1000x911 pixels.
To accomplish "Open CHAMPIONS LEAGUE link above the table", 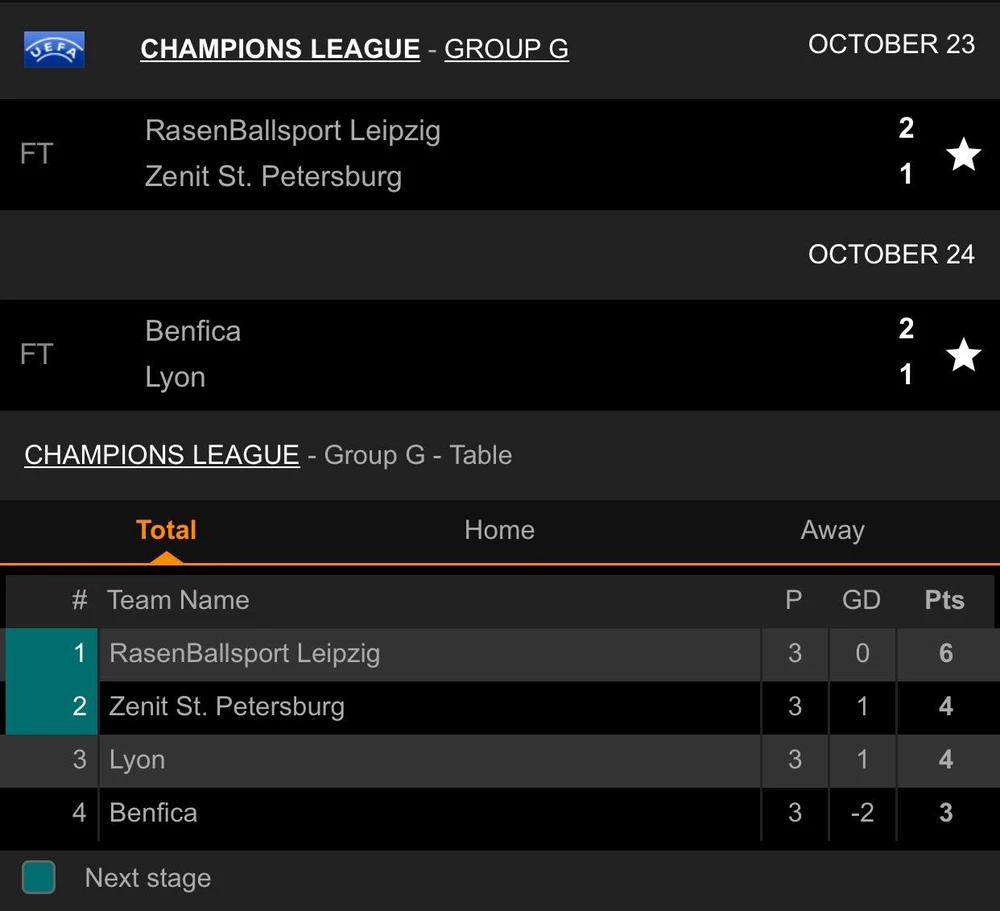I will pos(162,455).
